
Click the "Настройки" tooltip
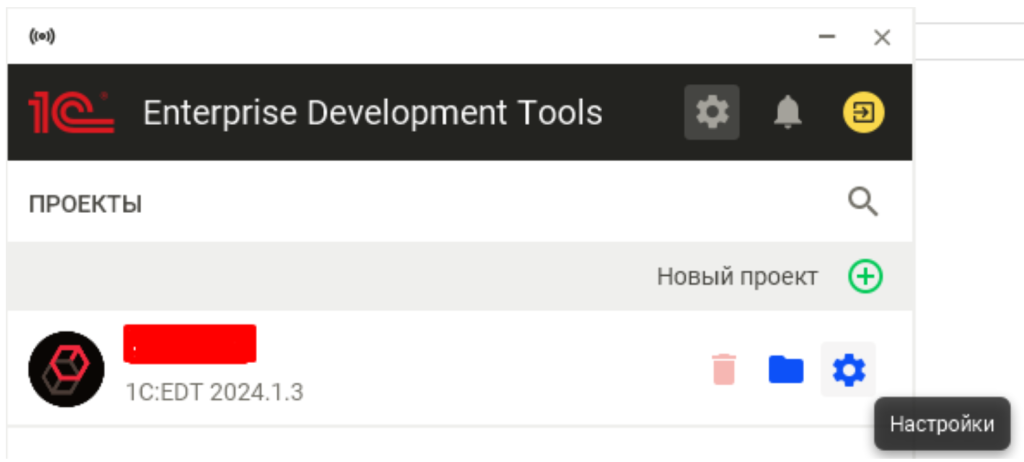click(x=942, y=424)
